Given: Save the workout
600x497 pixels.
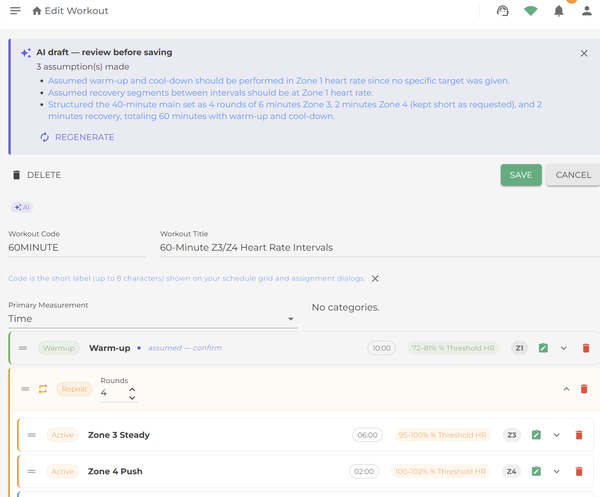Looking at the screenshot, I should (x=521, y=175).
